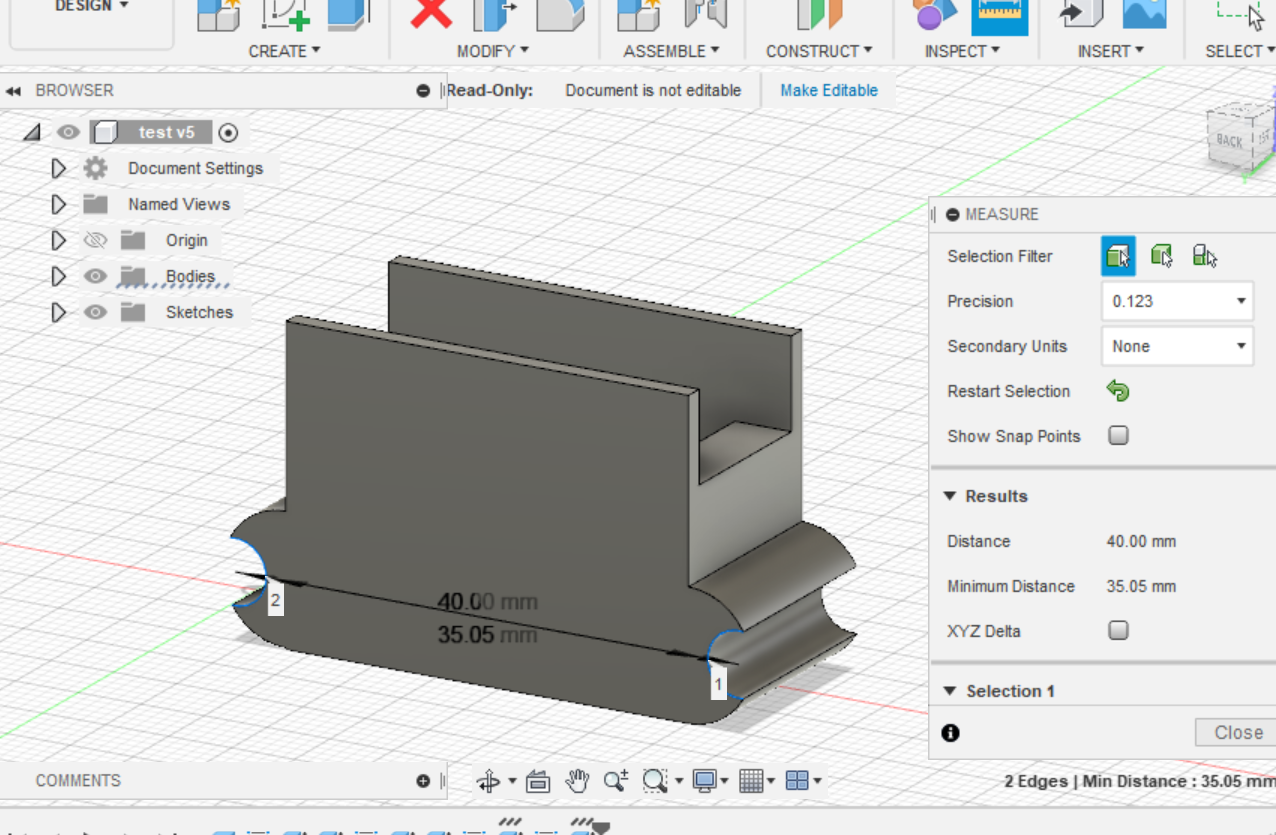Tick the XYZ Delta checkbox
This screenshot has width=1276, height=835.
click(x=1118, y=630)
